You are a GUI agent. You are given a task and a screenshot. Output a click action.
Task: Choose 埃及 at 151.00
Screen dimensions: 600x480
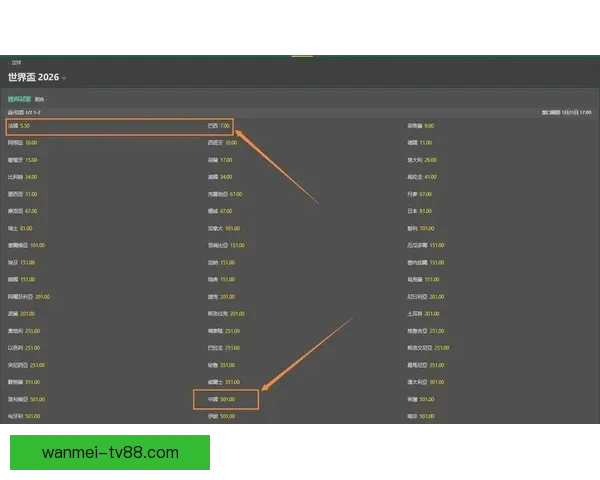[21, 263]
